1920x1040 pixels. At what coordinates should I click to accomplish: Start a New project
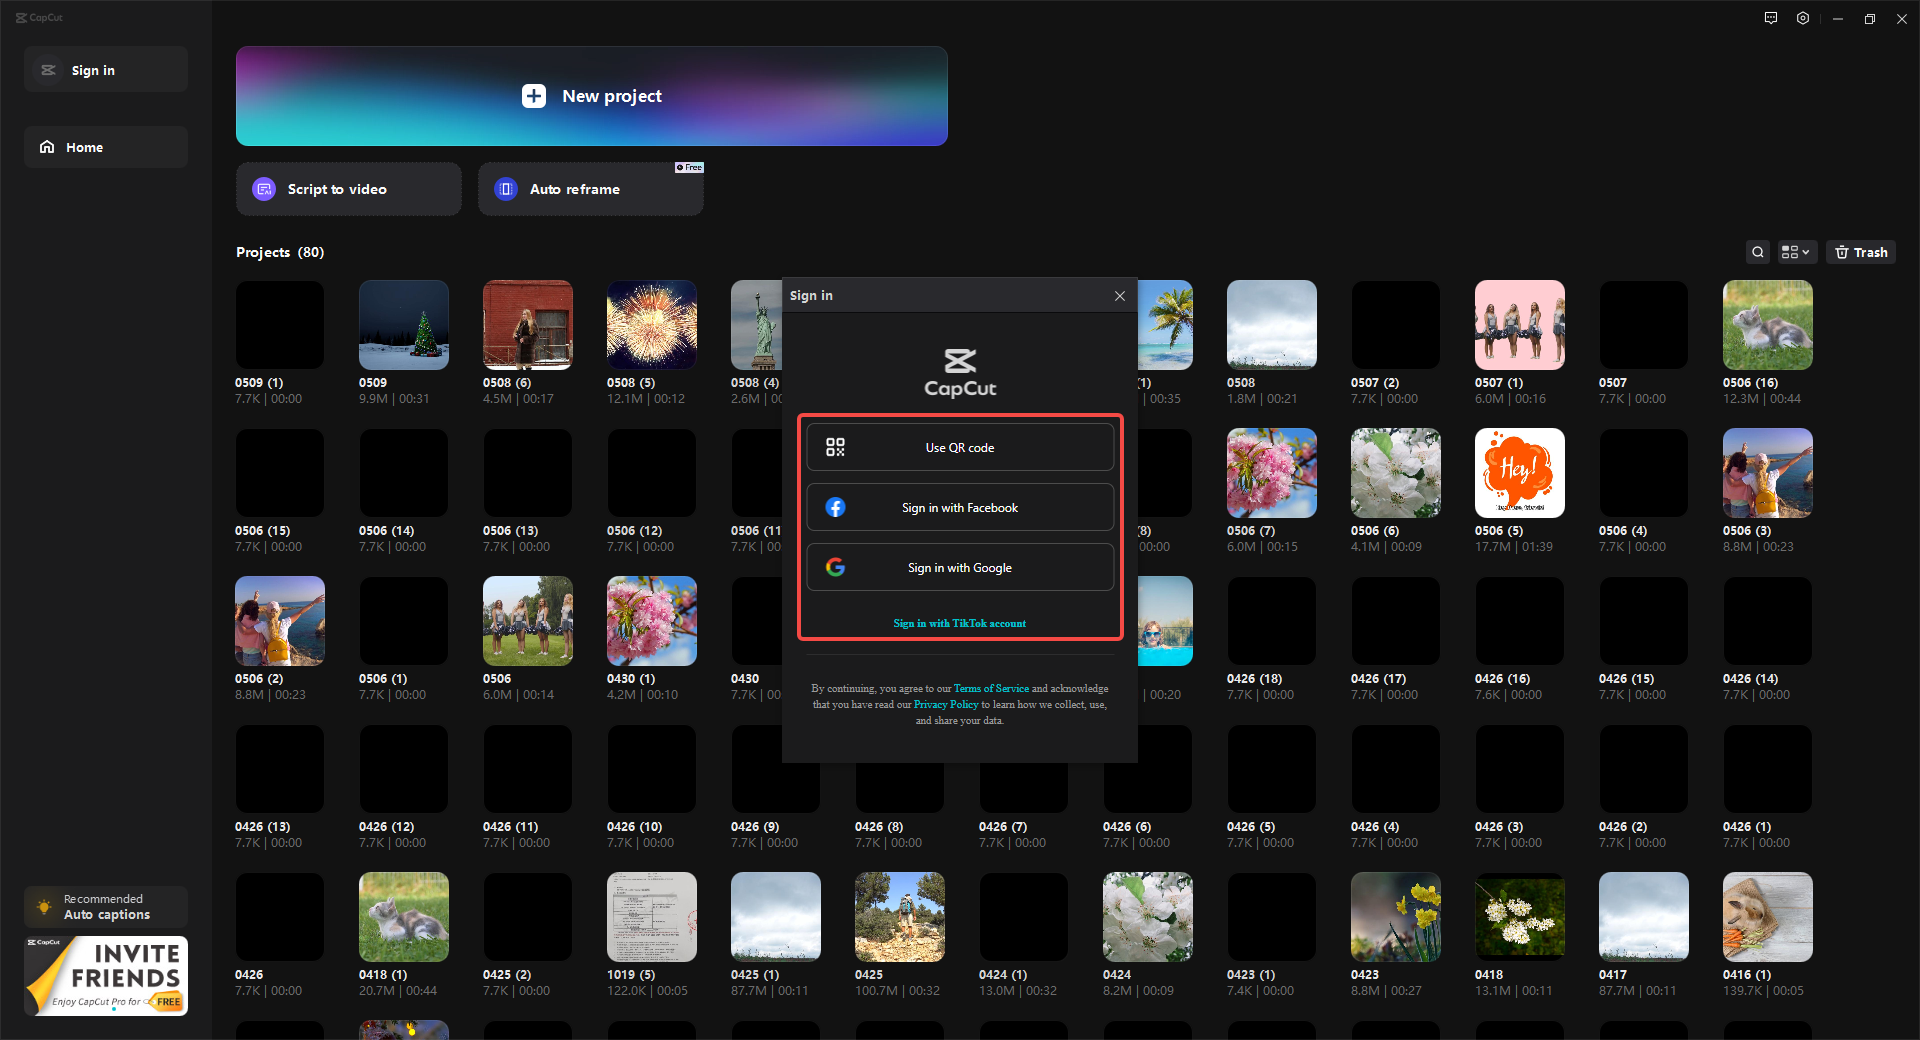pos(592,96)
